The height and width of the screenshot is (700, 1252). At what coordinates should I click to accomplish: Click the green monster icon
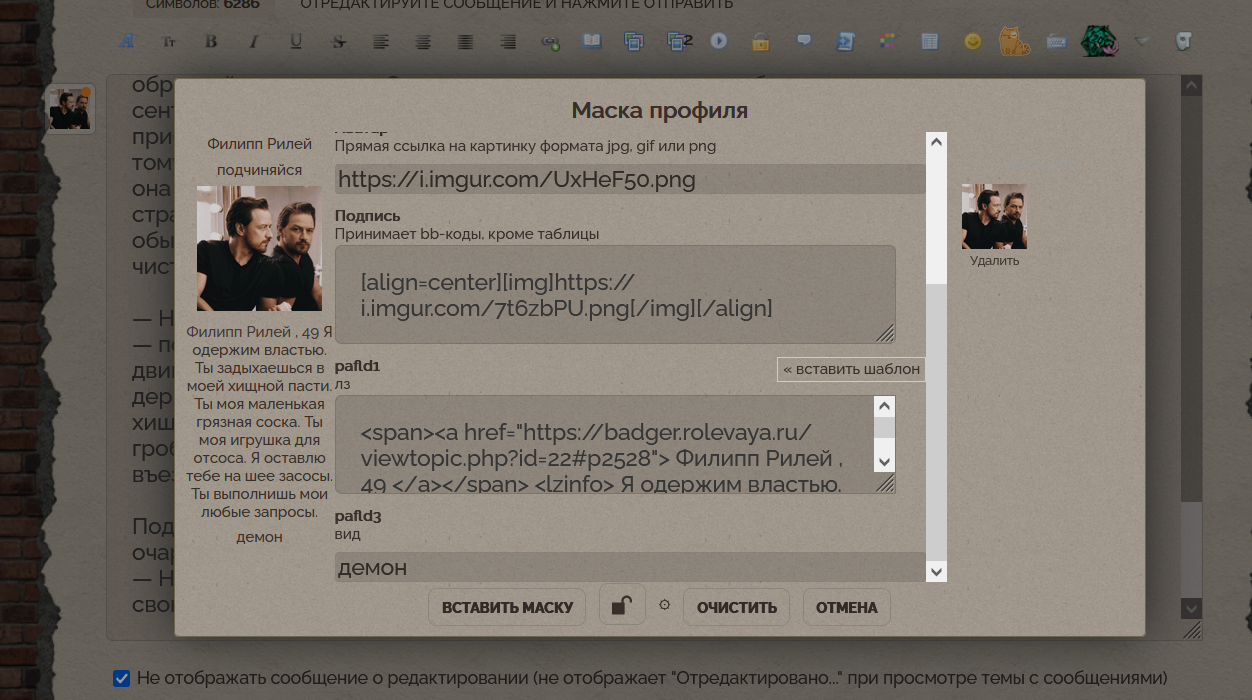click(1098, 41)
